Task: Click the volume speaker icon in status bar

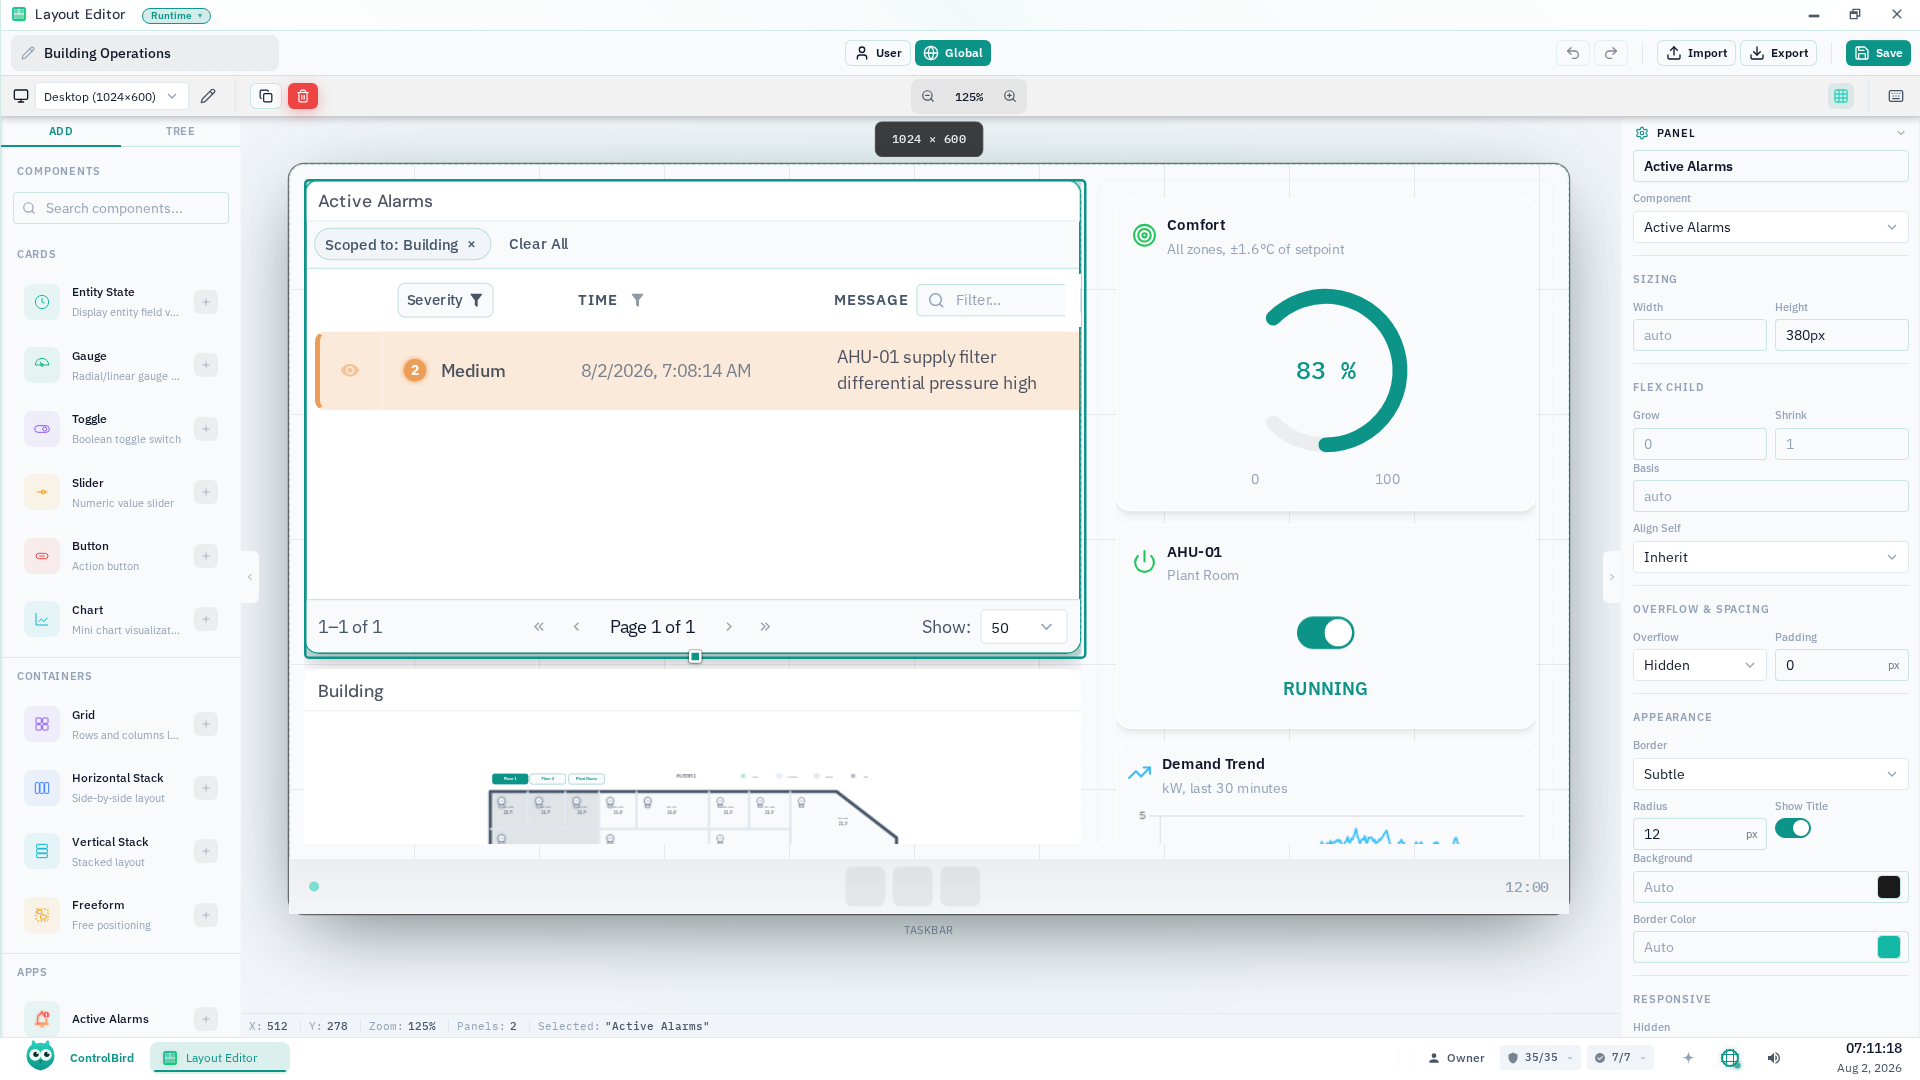Action: 1774,1058
